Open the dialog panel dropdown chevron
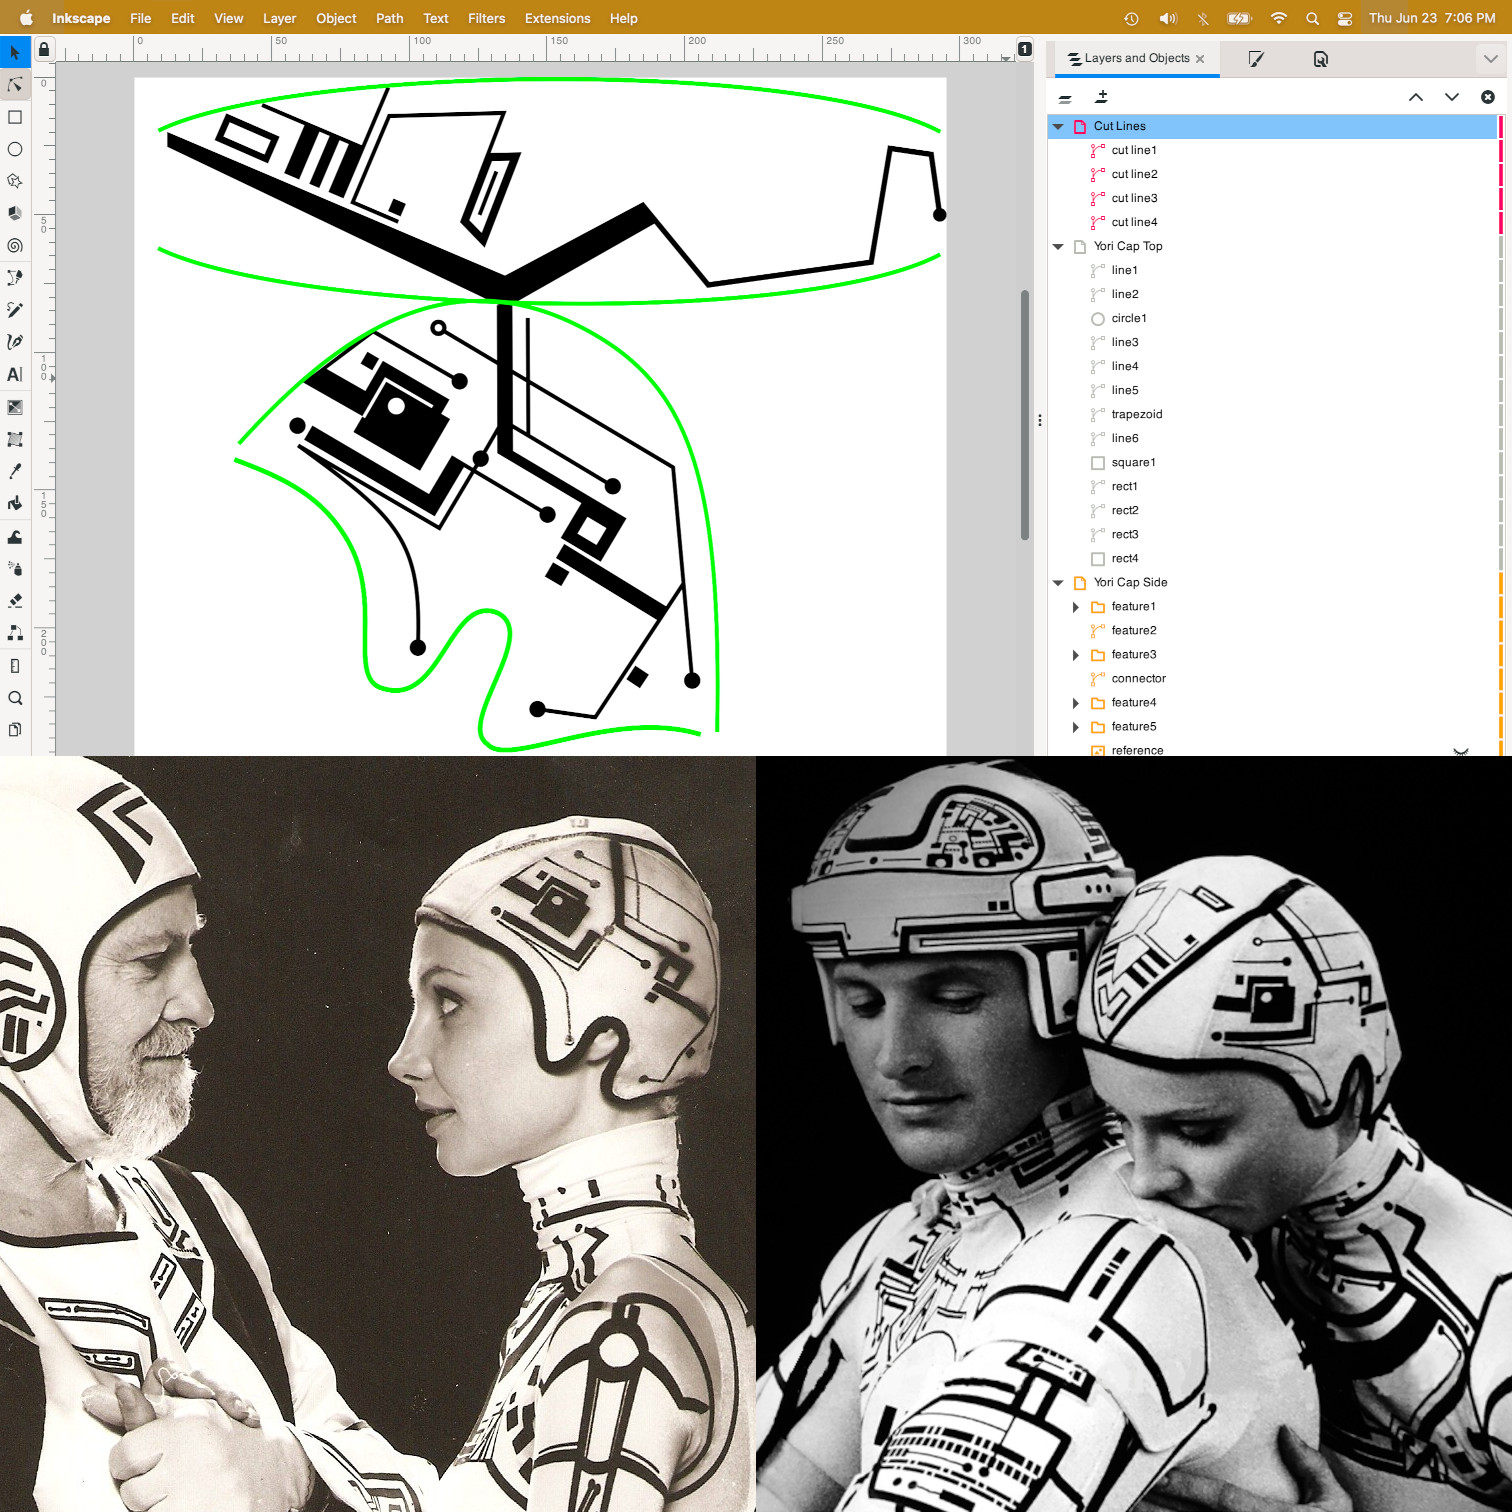The image size is (1512, 1512). coord(1491,59)
